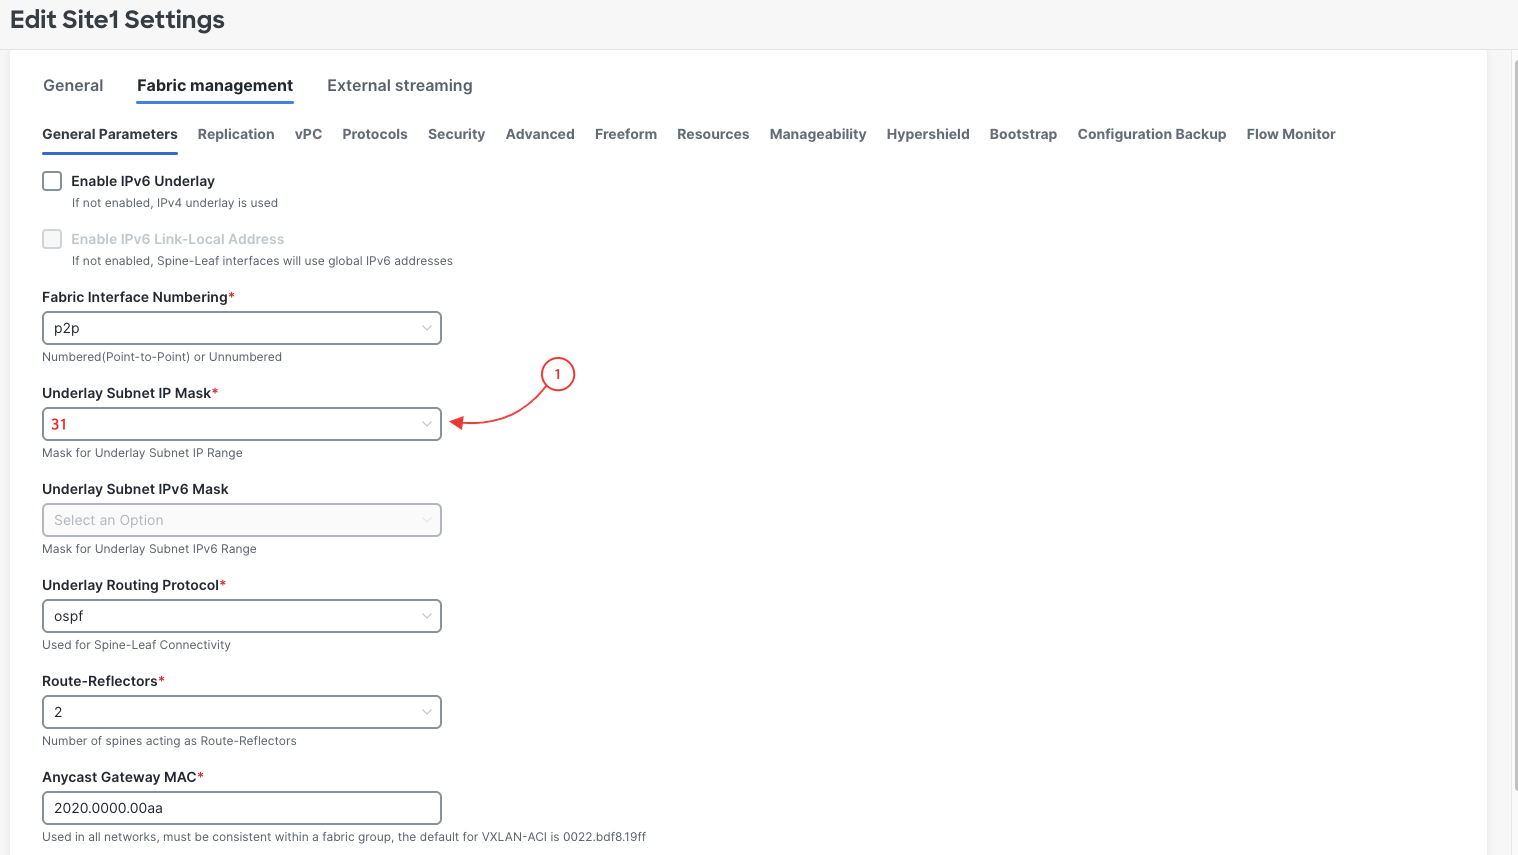The width and height of the screenshot is (1518, 855).
Task: Click the red circled number 1 annotation
Action: pyautogui.click(x=558, y=374)
